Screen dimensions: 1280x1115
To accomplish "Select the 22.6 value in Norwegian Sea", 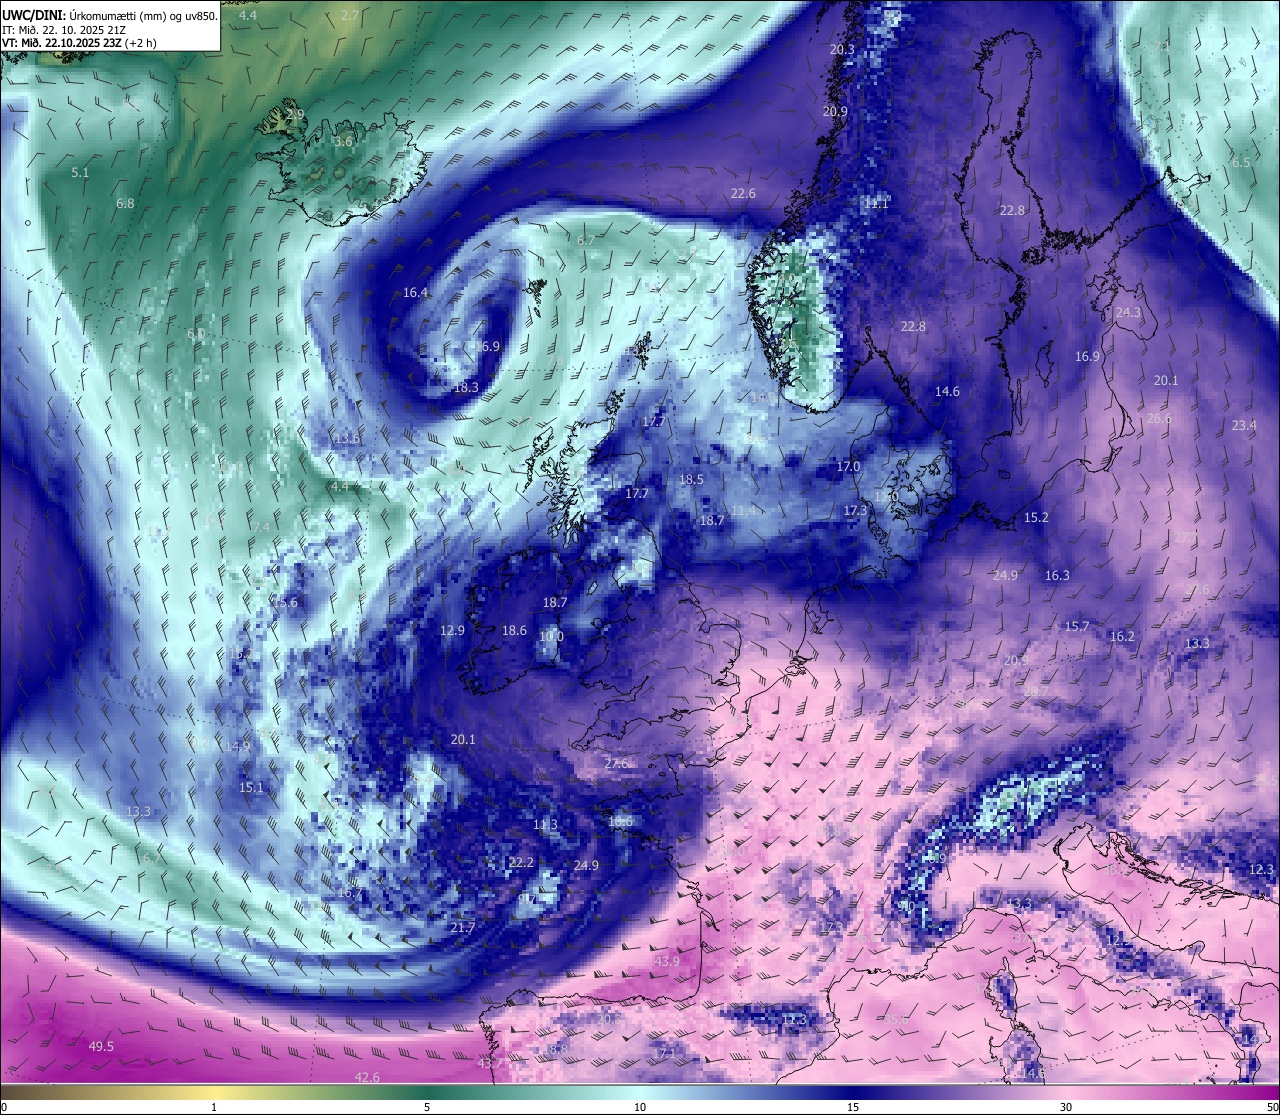I will [743, 194].
